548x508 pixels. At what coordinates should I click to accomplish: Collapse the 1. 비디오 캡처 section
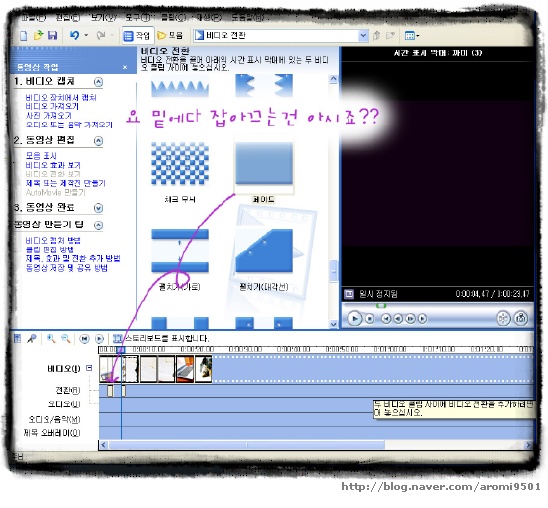point(99,82)
